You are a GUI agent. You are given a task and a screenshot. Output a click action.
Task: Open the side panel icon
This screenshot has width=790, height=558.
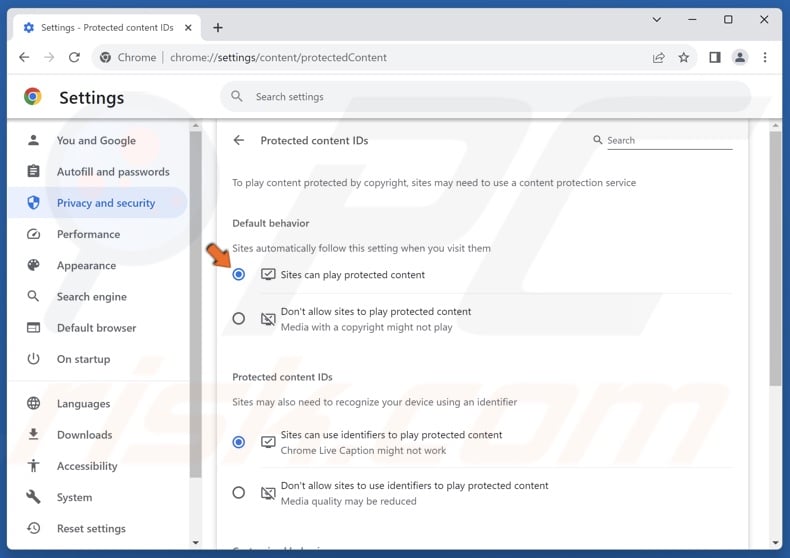coord(715,57)
